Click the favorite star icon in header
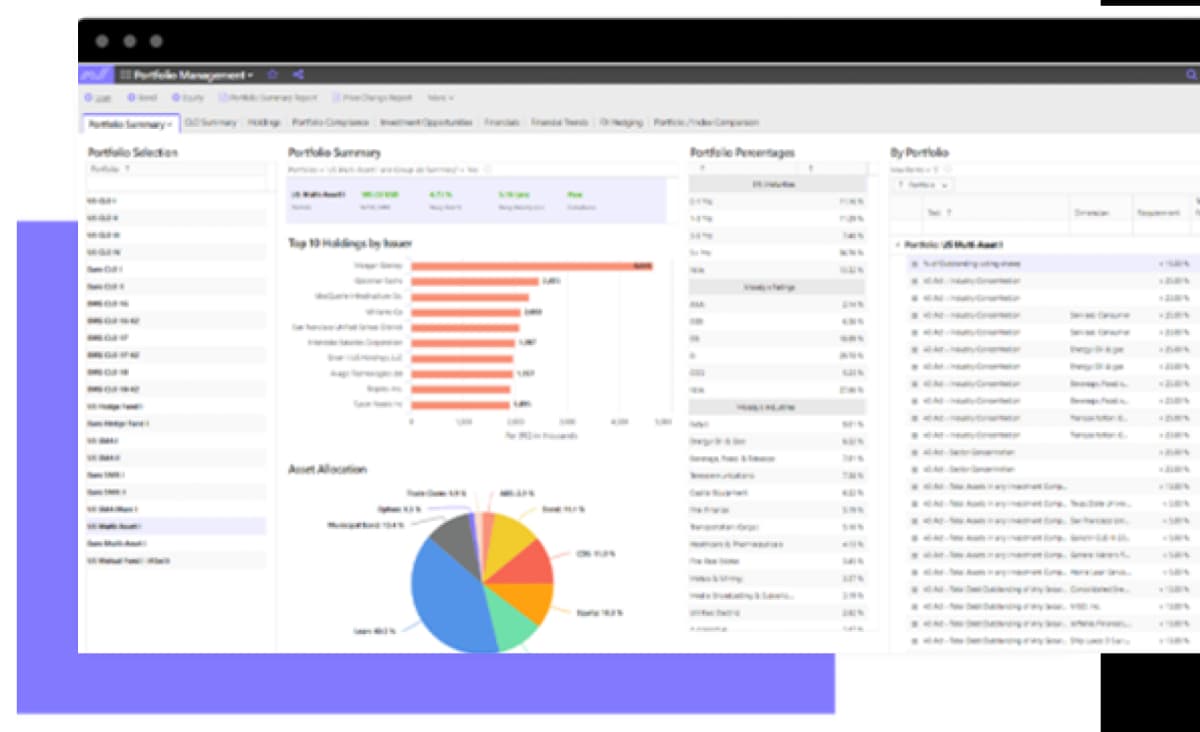The width and height of the screenshot is (1200, 732). [272, 75]
